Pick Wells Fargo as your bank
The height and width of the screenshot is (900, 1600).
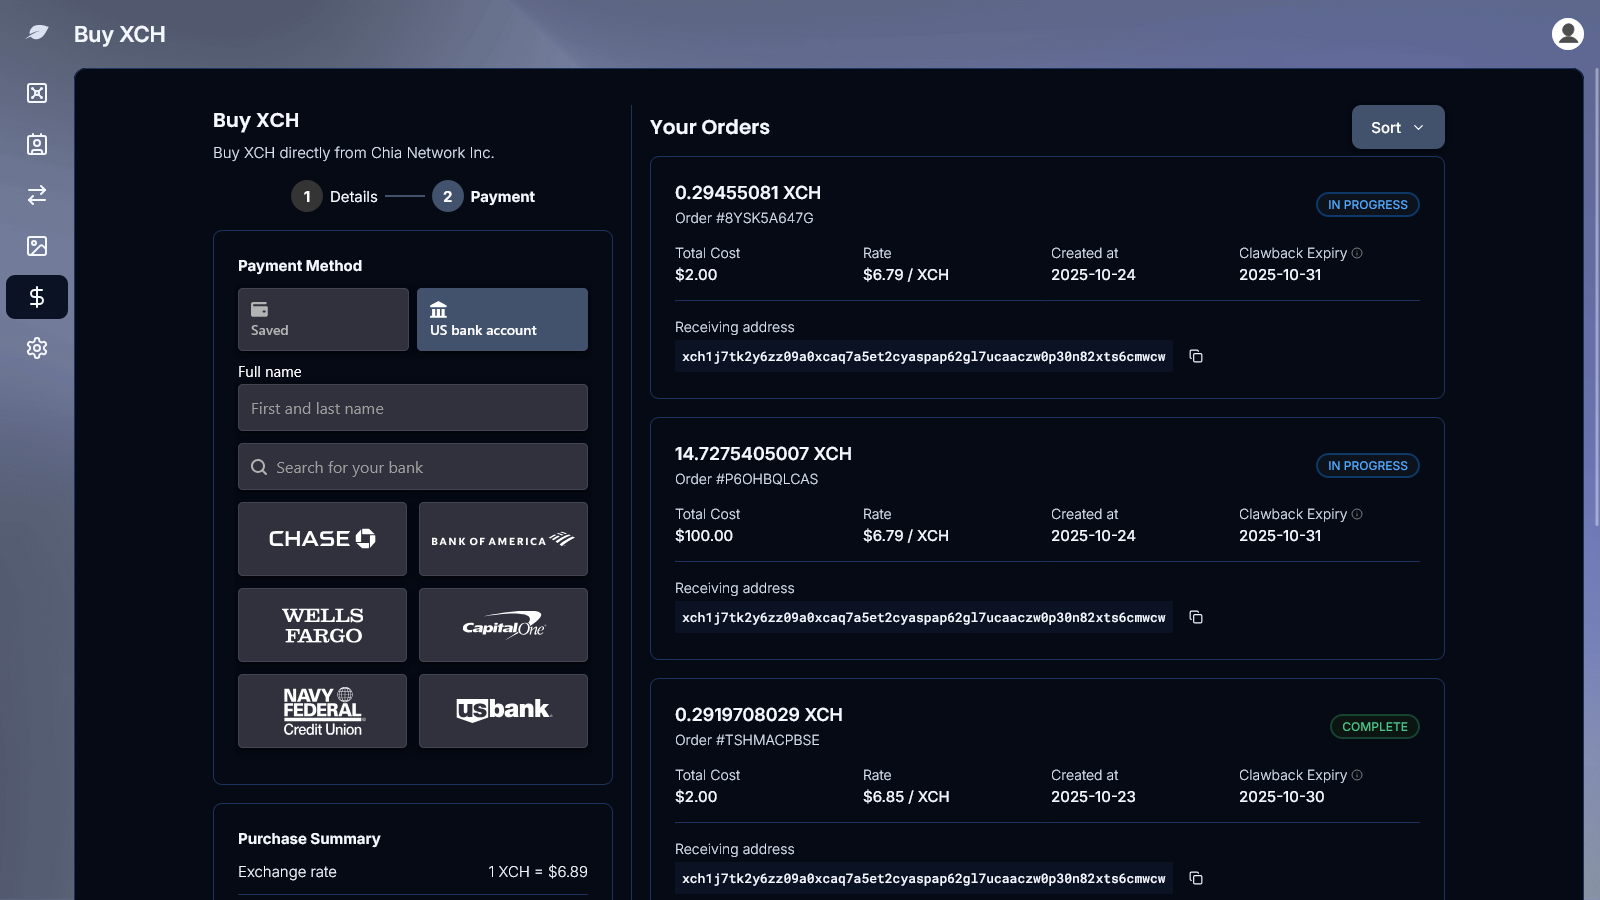click(322, 625)
